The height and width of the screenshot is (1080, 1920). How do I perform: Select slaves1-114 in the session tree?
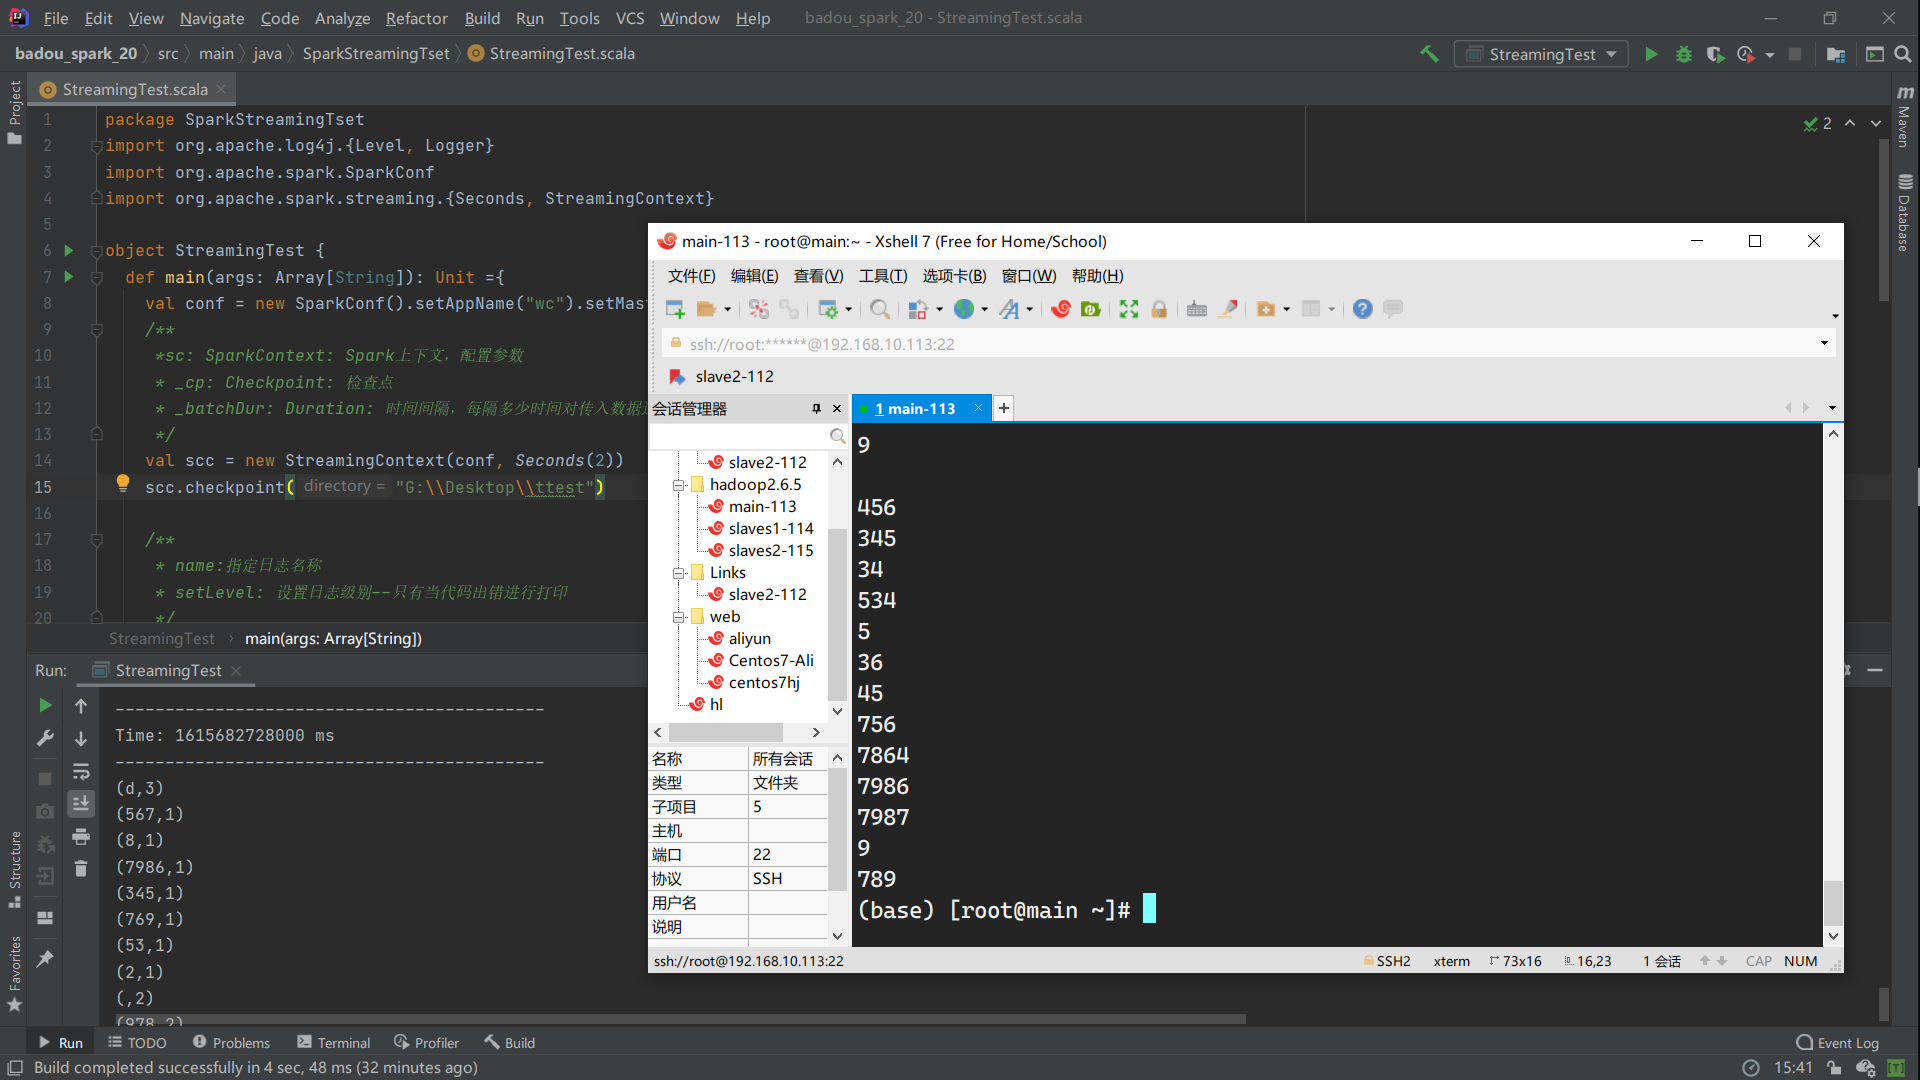click(x=770, y=528)
